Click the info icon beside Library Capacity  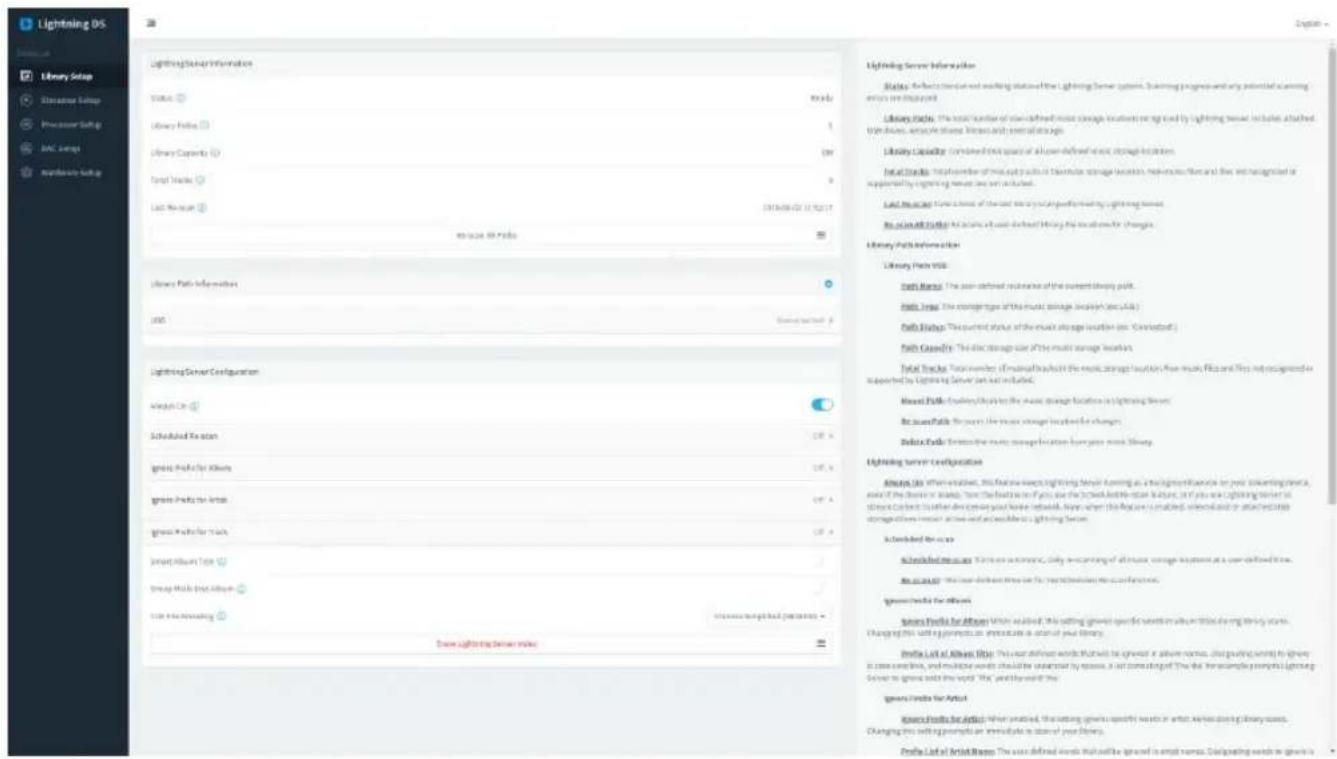pos(216,153)
